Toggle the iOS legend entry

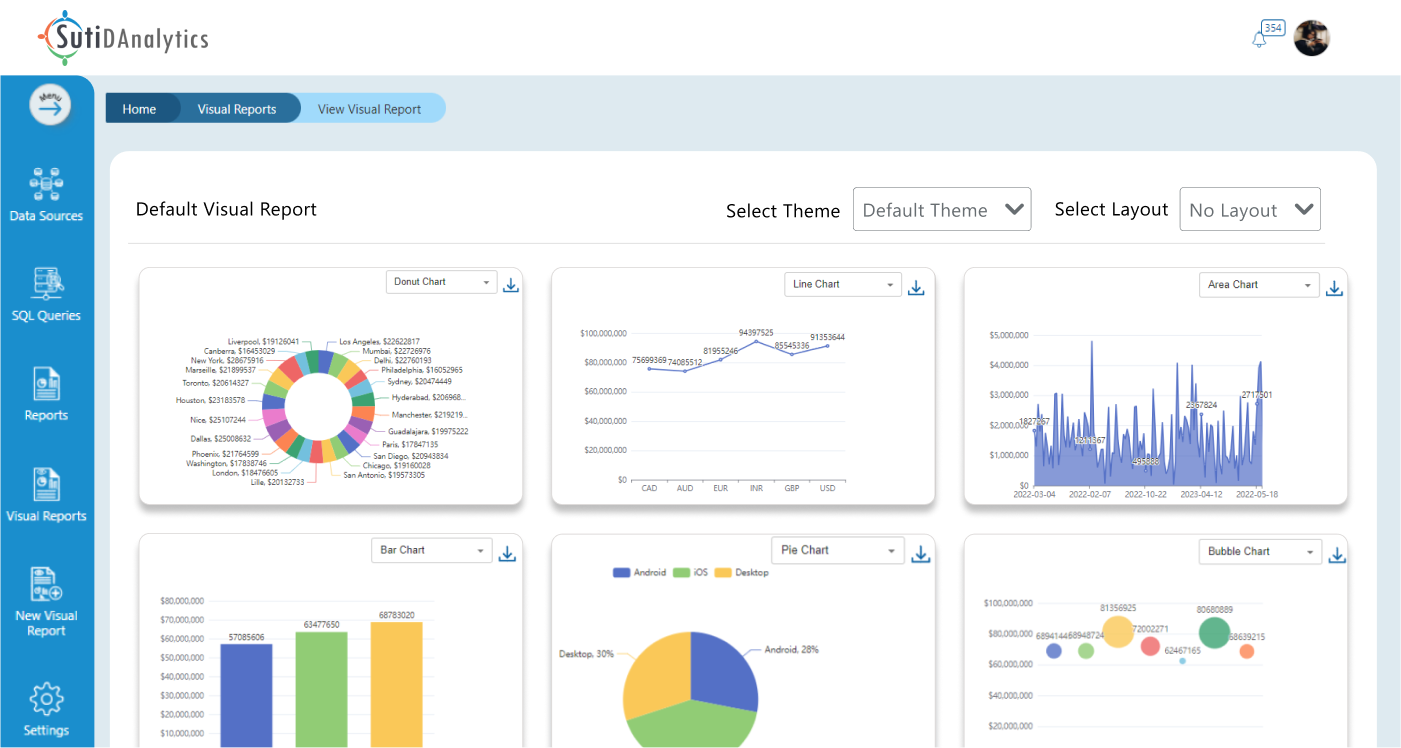(x=691, y=573)
